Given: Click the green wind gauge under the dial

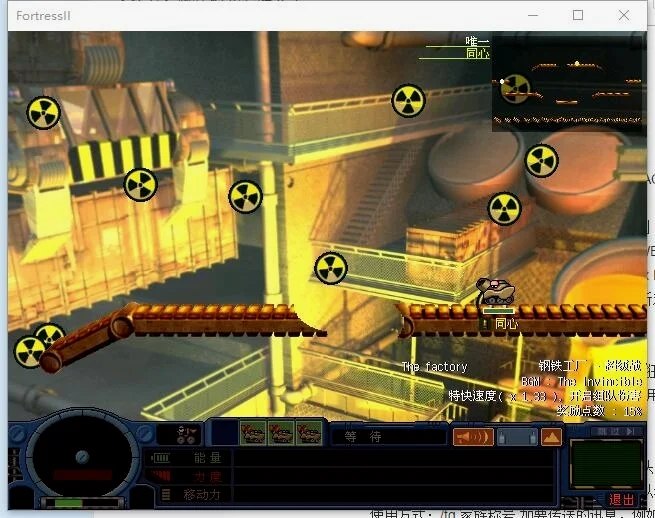Looking at the screenshot, I should pos(83,502).
